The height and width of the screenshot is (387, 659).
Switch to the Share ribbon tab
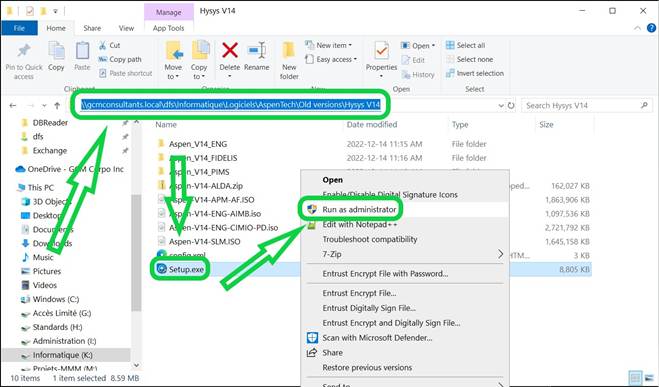92,28
